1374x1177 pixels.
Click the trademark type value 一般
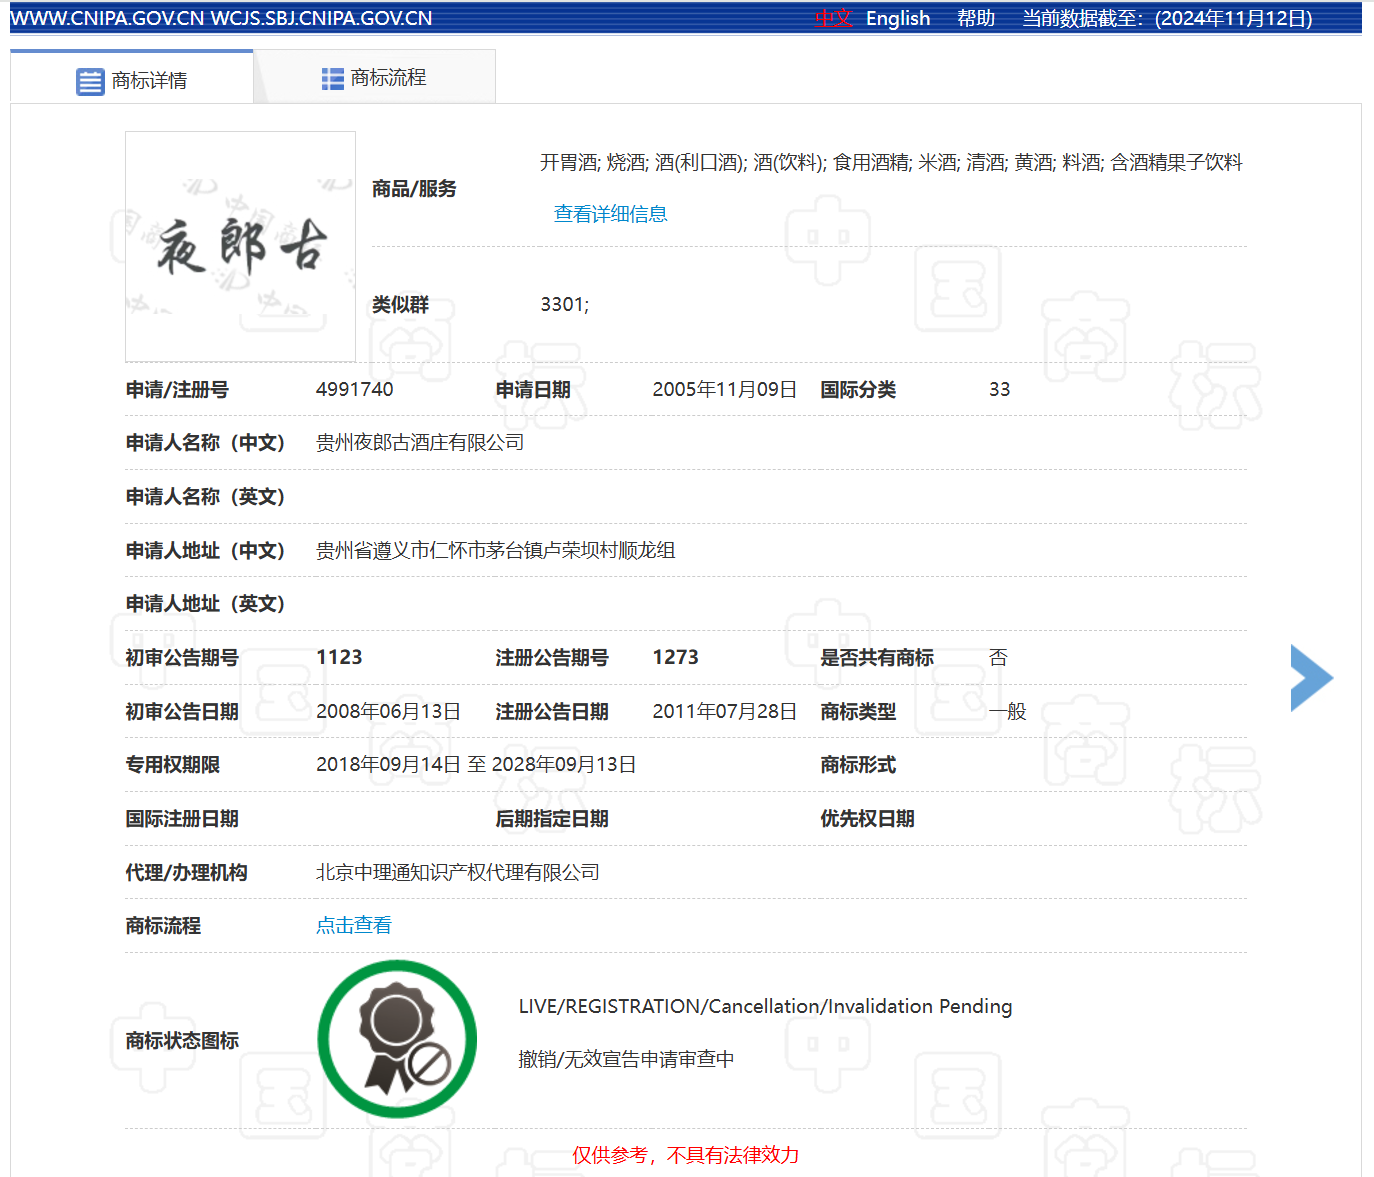click(x=1008, y=711)
